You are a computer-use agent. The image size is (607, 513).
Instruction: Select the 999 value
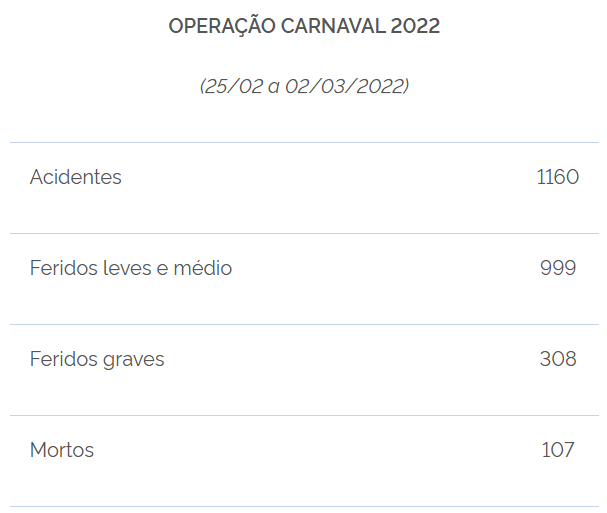click(558, 268)
